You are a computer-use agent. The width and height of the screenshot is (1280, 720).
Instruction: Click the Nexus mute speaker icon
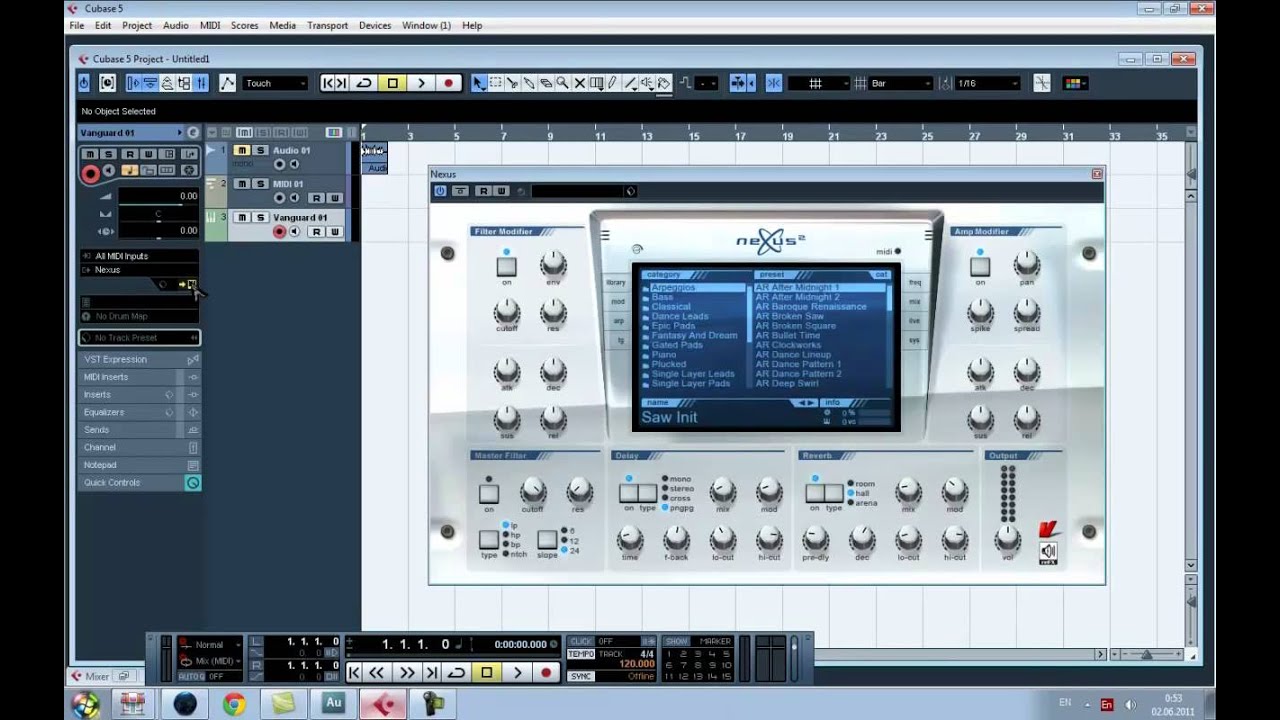(x=1048, y=551)
